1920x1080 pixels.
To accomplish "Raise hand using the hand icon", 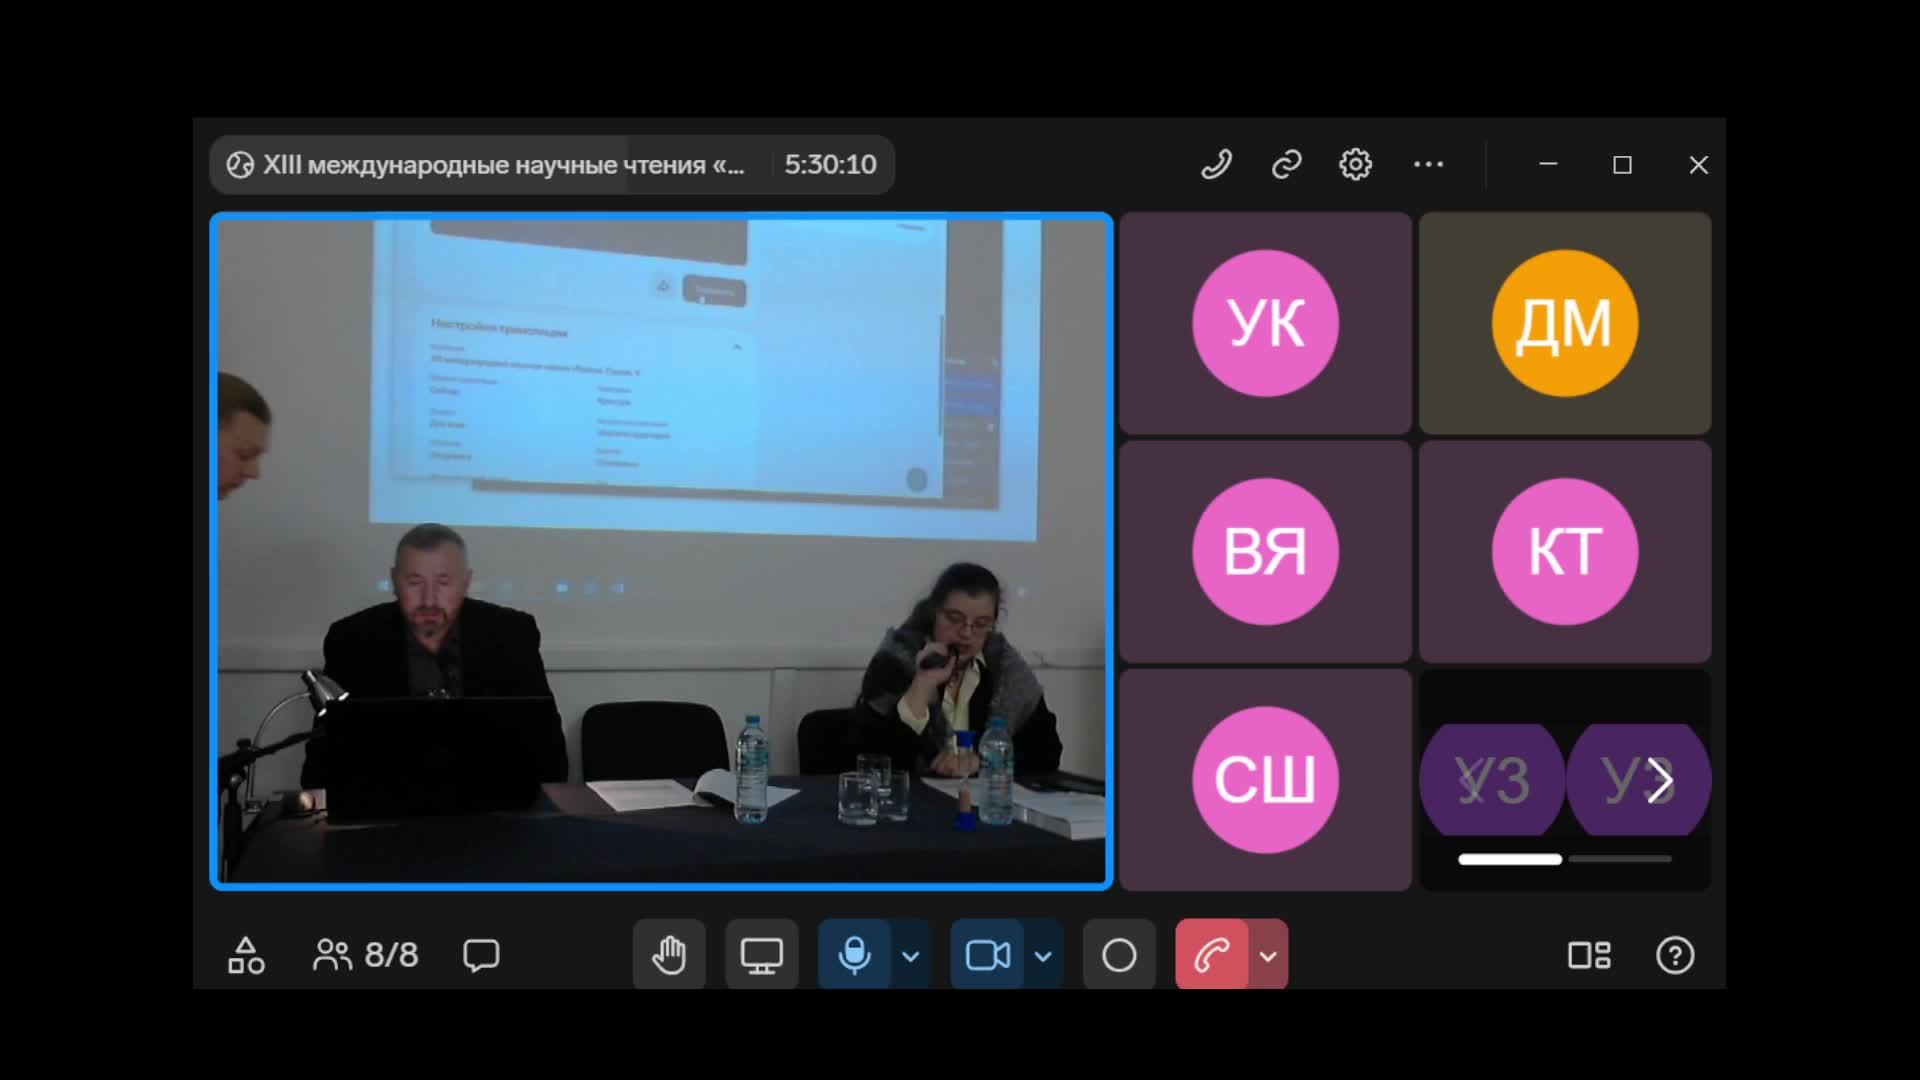I will [x=669, y=955].
